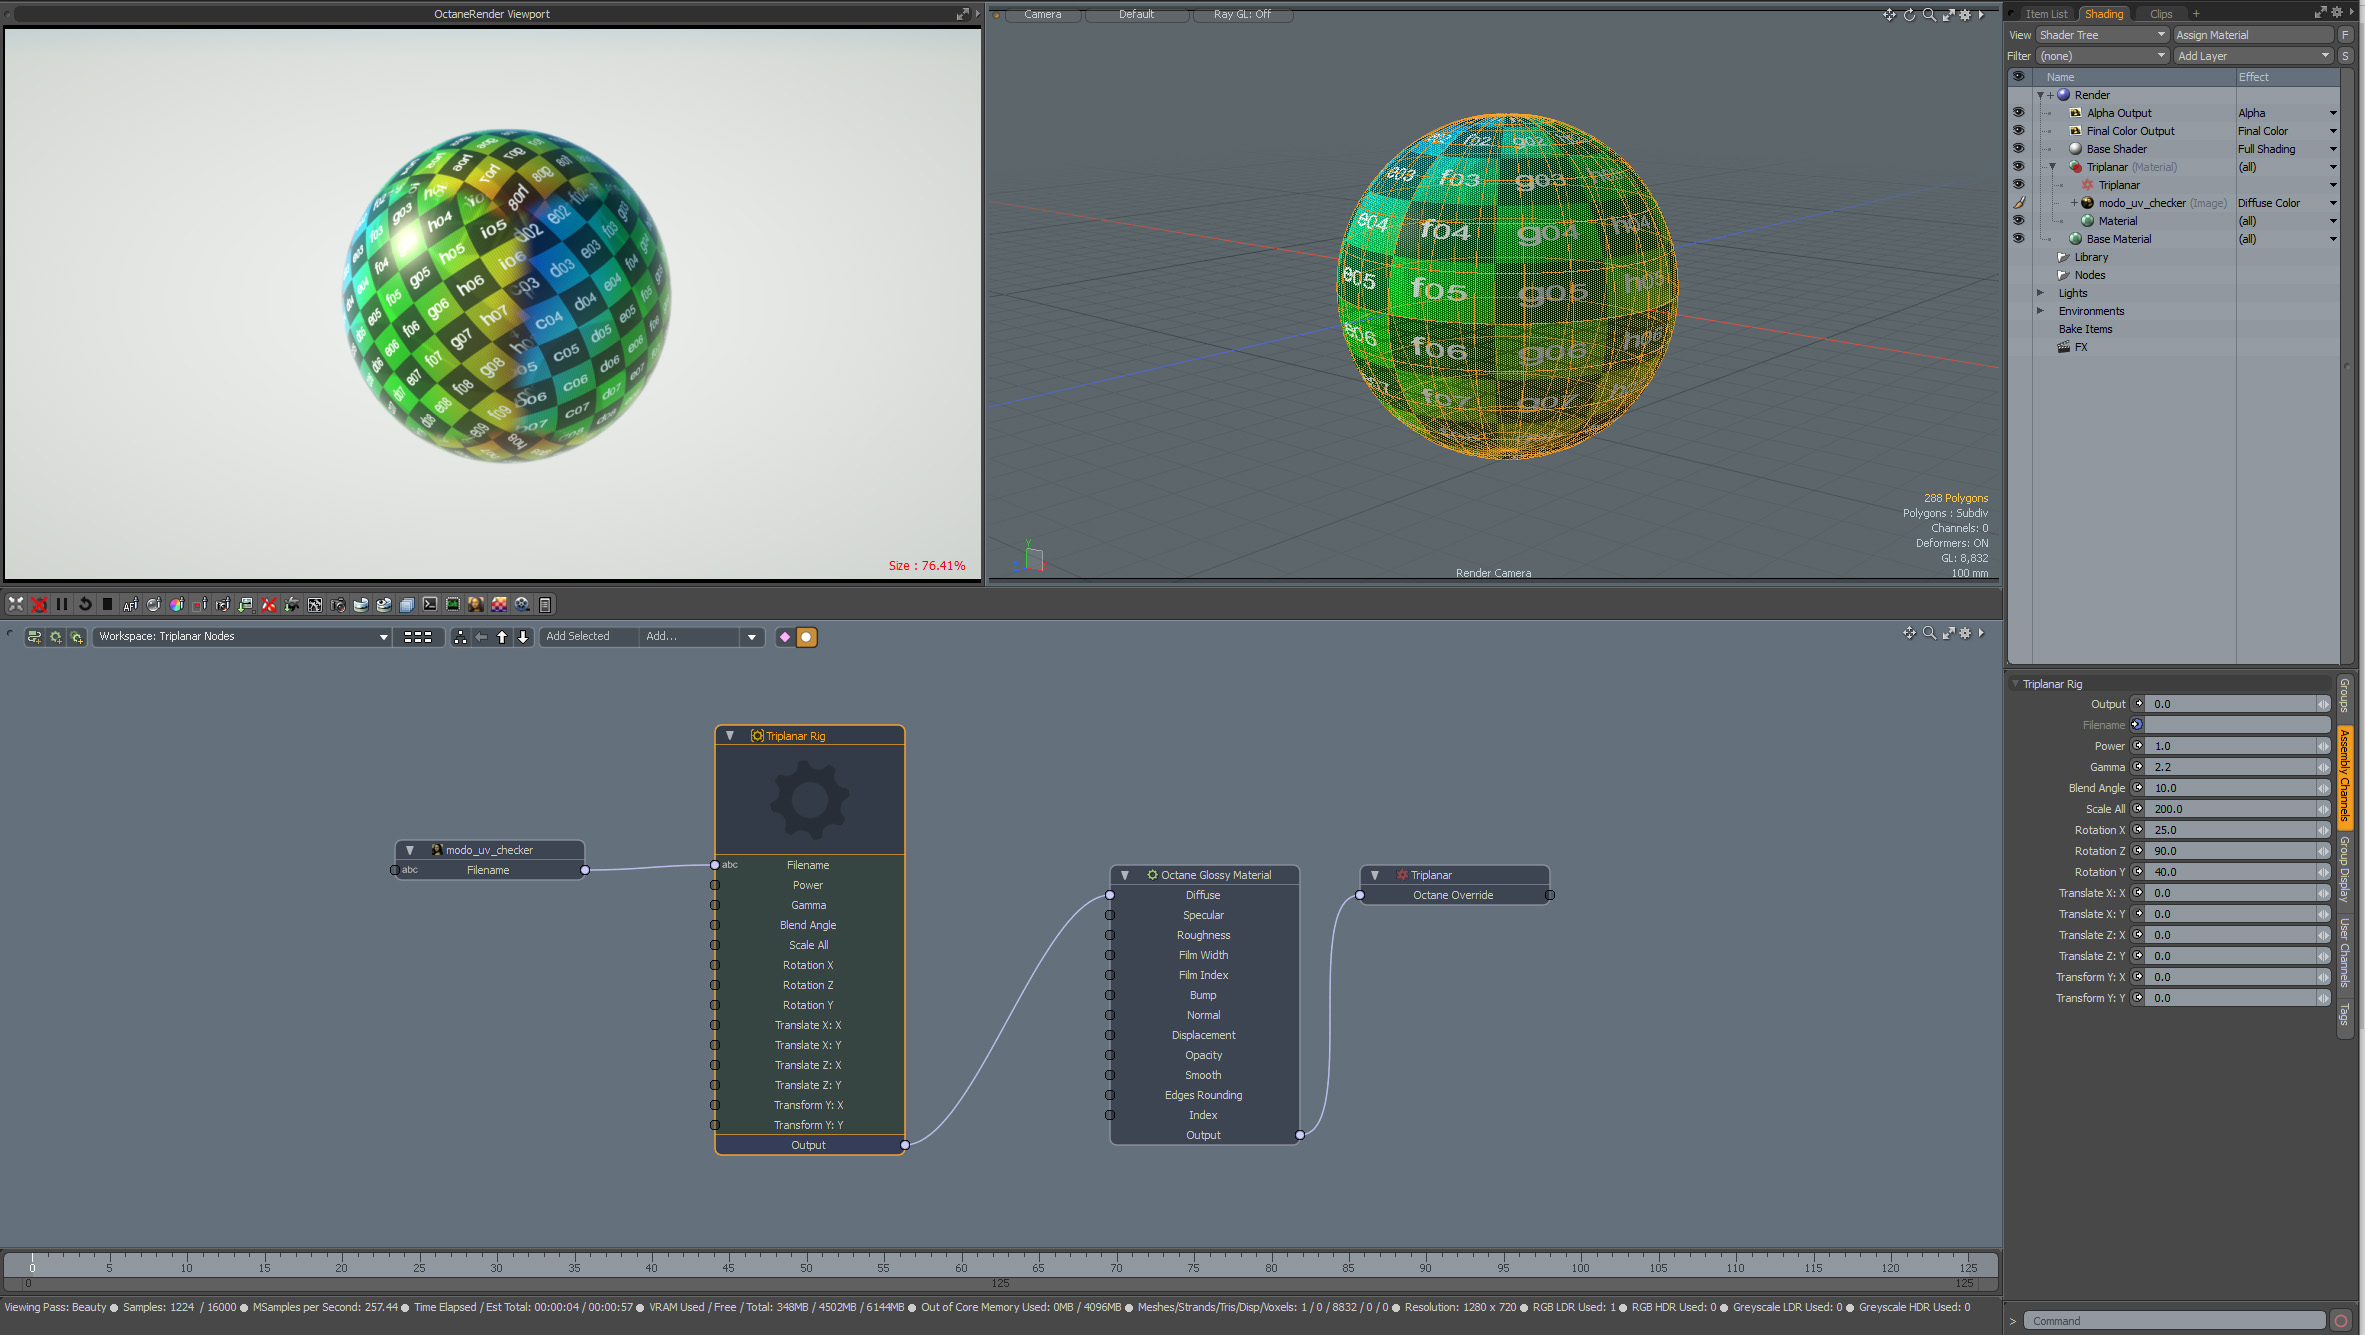Pause the Octane render
This screenshot has height=1335, width=2365.
tap(62, 604)
